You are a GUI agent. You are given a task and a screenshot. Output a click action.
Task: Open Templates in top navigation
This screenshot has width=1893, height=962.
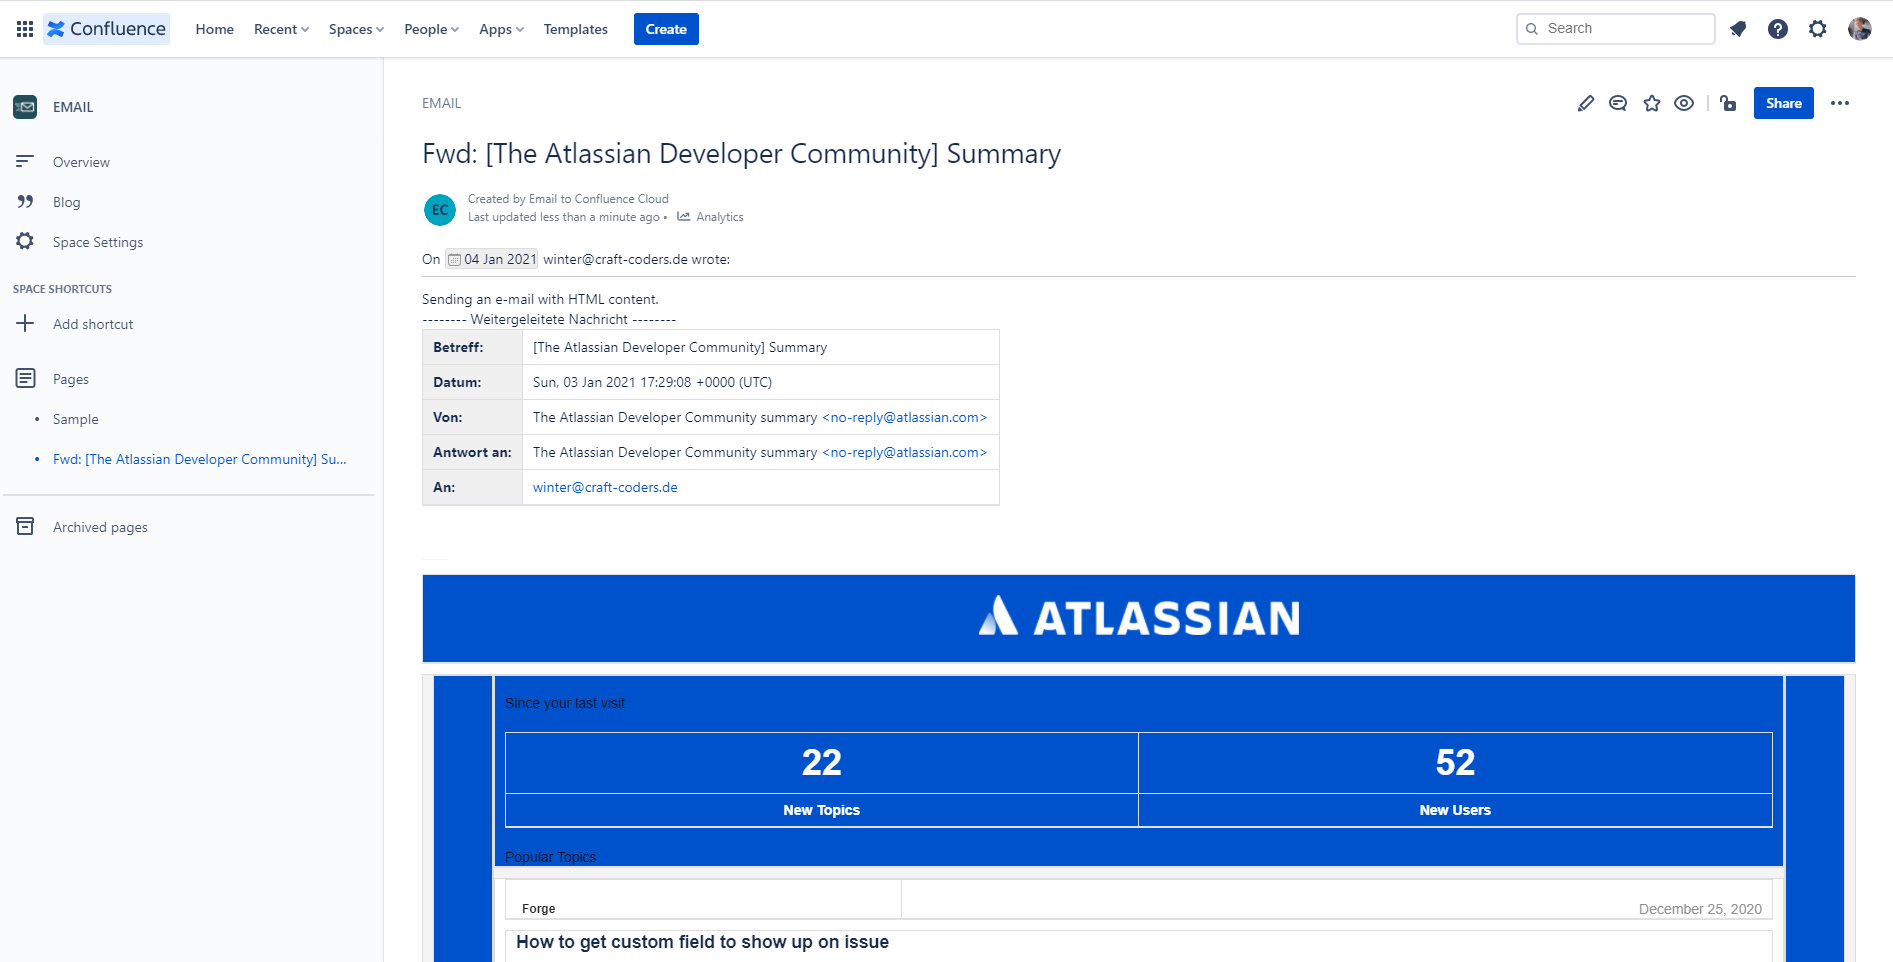pyautogui.click(x=576, y=29)
